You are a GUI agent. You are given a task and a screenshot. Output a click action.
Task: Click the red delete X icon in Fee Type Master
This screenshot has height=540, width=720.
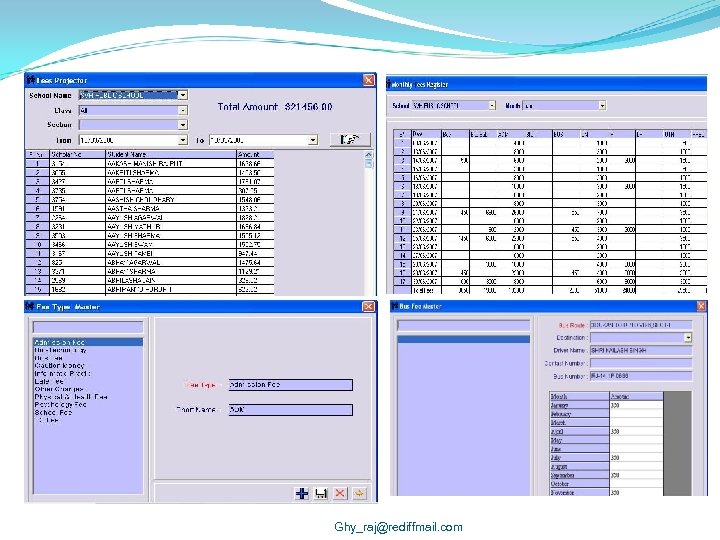(x=340, y=493)
